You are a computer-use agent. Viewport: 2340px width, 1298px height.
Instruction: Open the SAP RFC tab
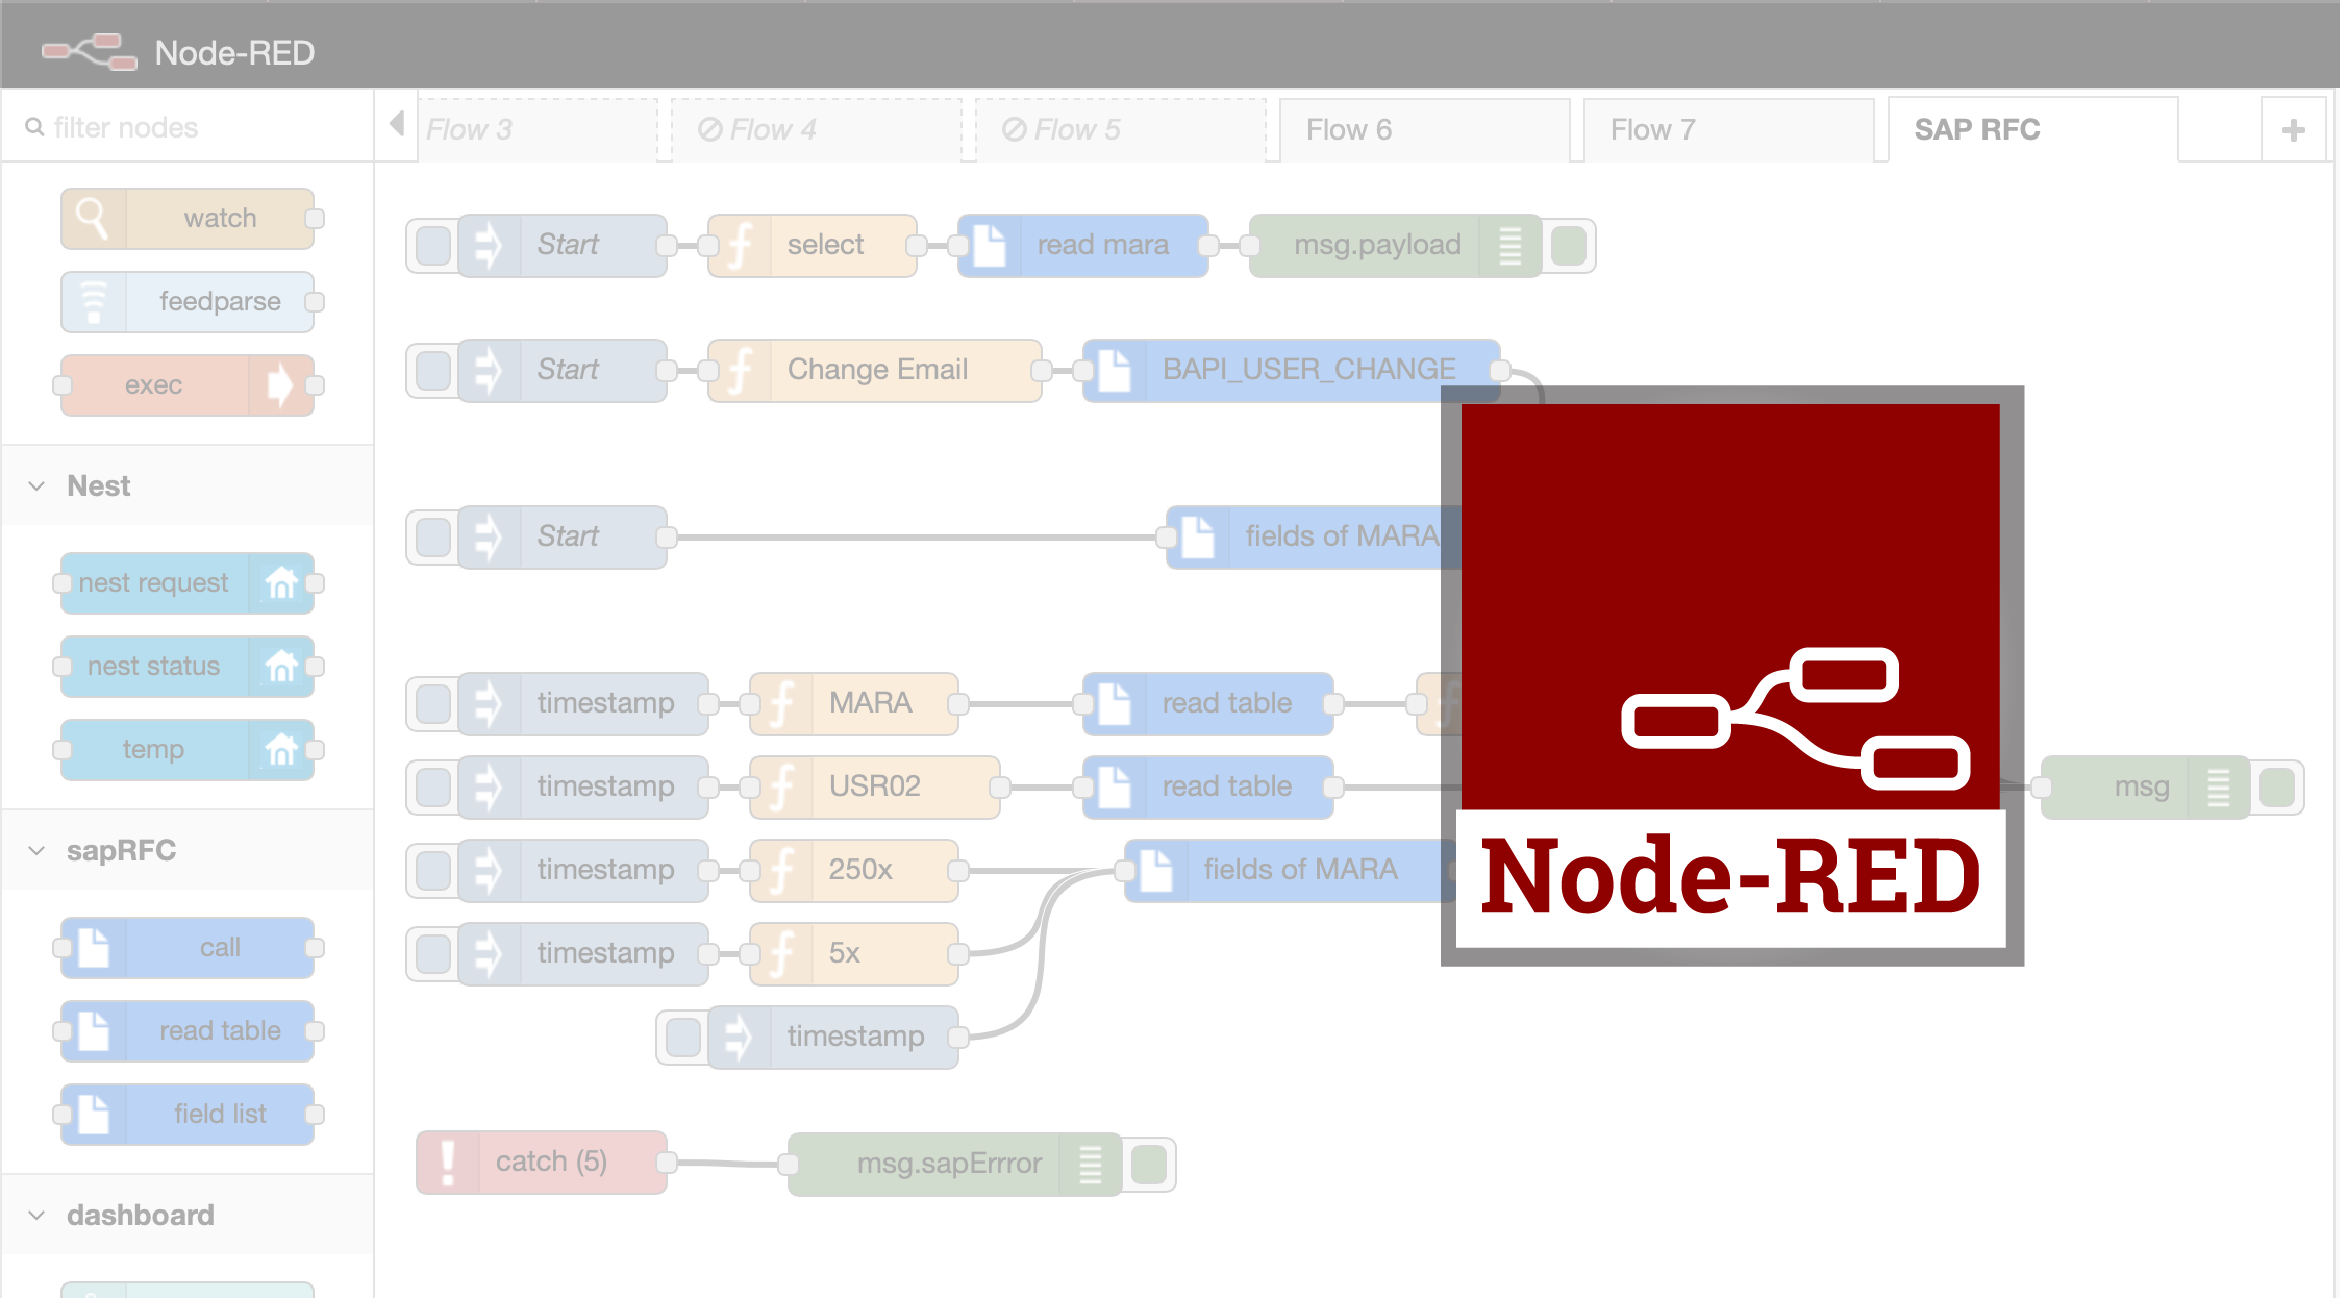pos(1977,129)
